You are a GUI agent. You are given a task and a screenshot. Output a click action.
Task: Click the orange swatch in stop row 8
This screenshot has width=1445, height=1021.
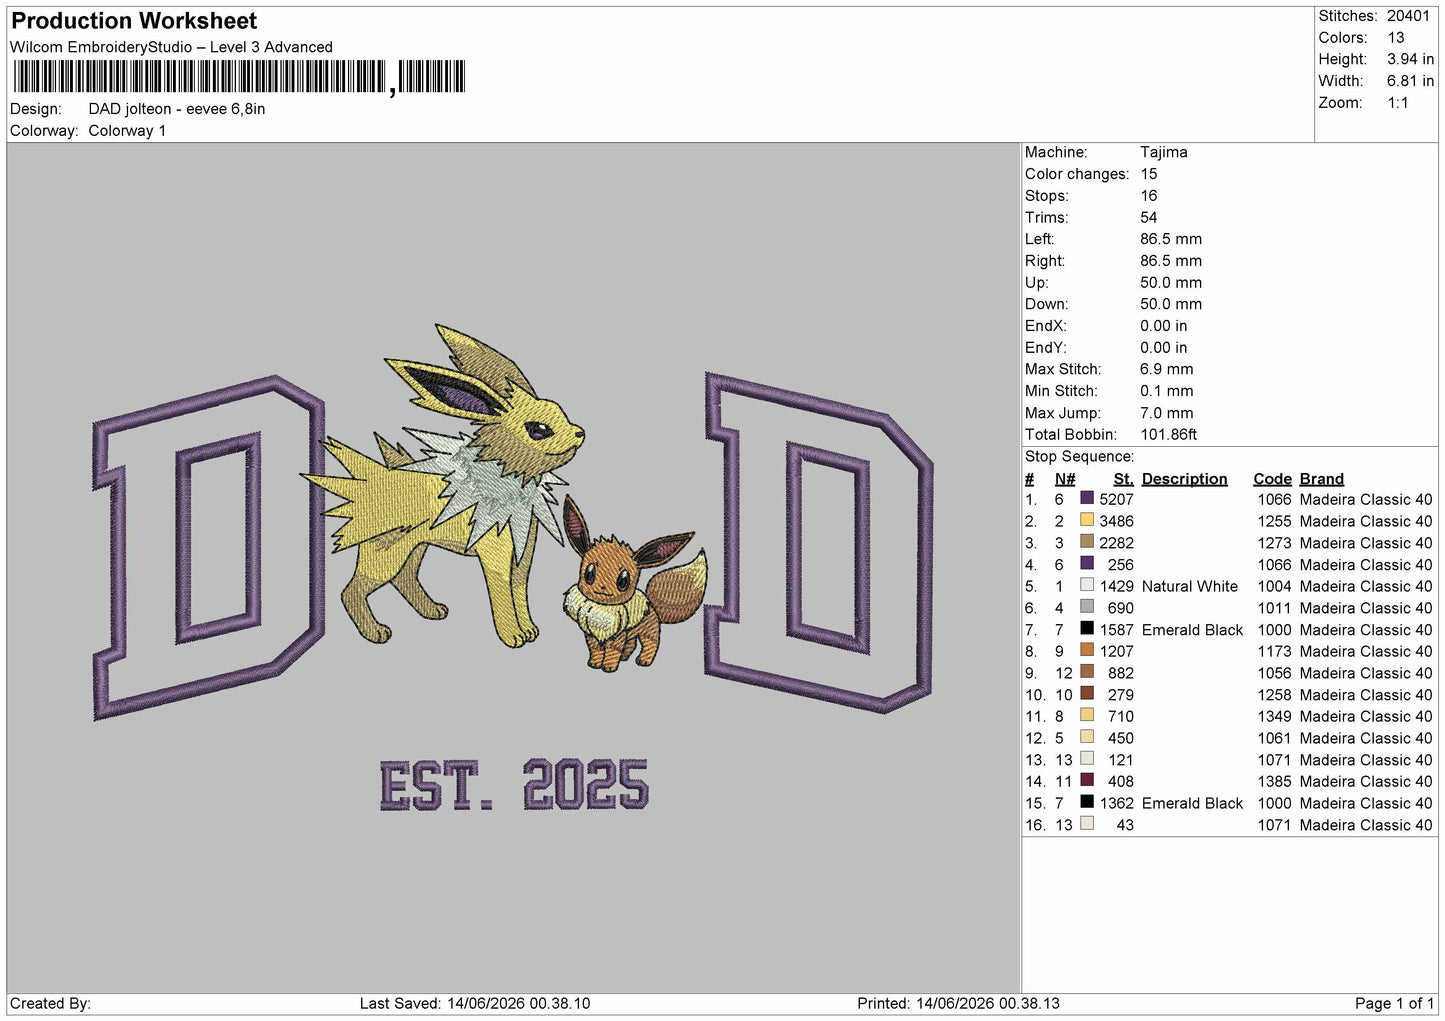point(1087,650)
